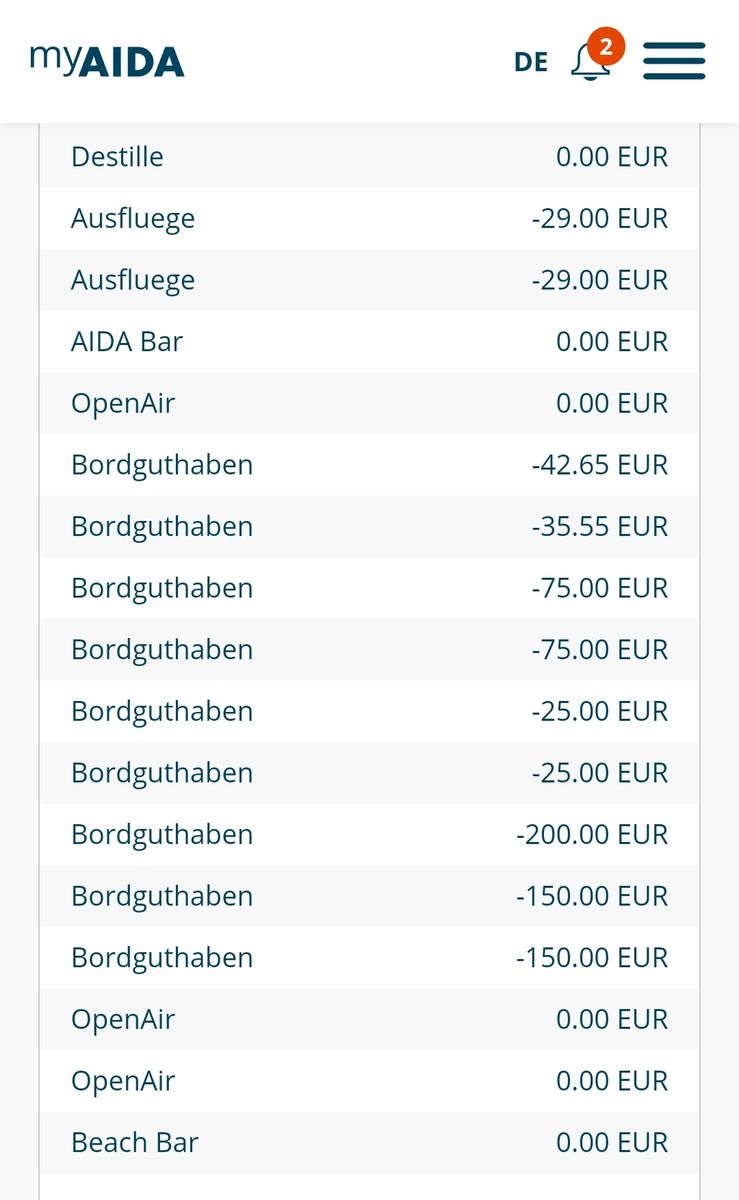This screenshot has height=1200, width=739.
Task: Select the Ausfluege entry directly above AIDA Bar
Action: point(133,280)
